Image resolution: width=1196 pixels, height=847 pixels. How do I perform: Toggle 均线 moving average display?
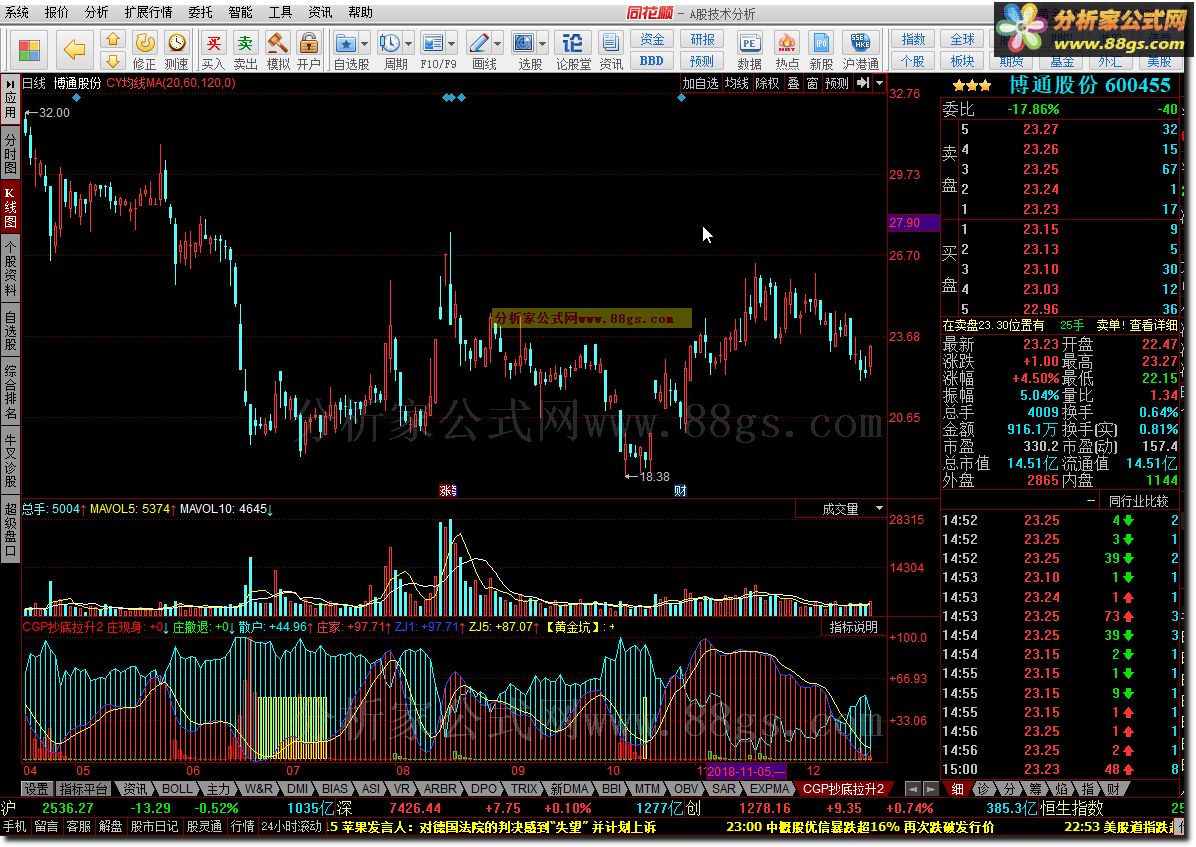click(737, 83)
